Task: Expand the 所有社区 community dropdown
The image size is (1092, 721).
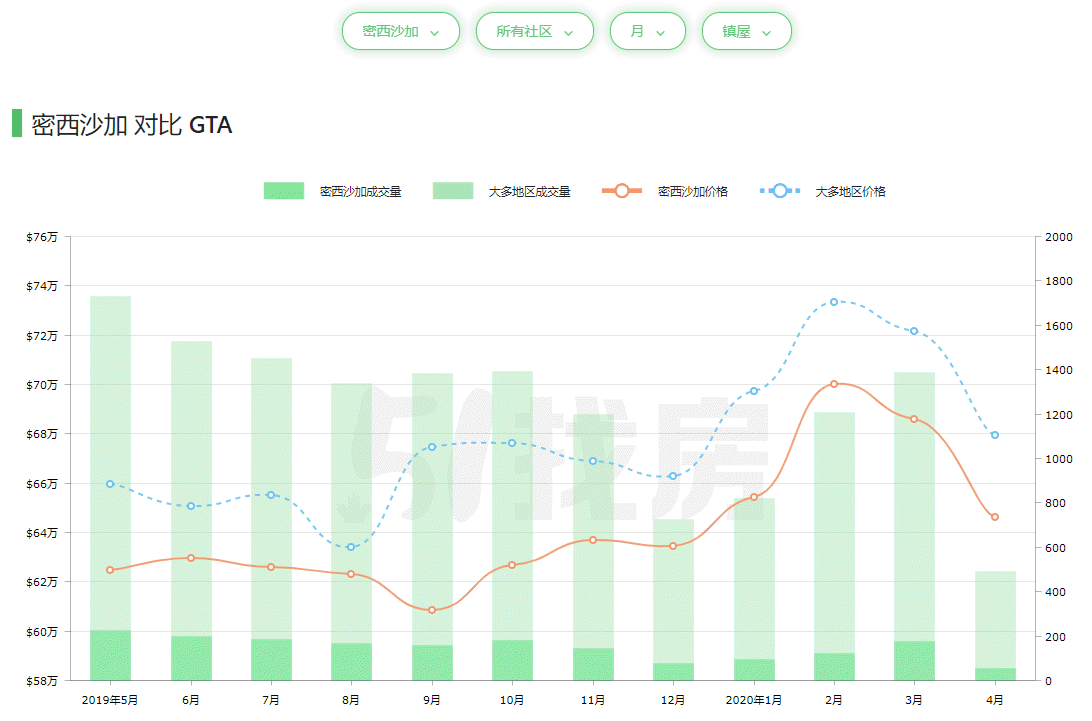Action: 534,31
